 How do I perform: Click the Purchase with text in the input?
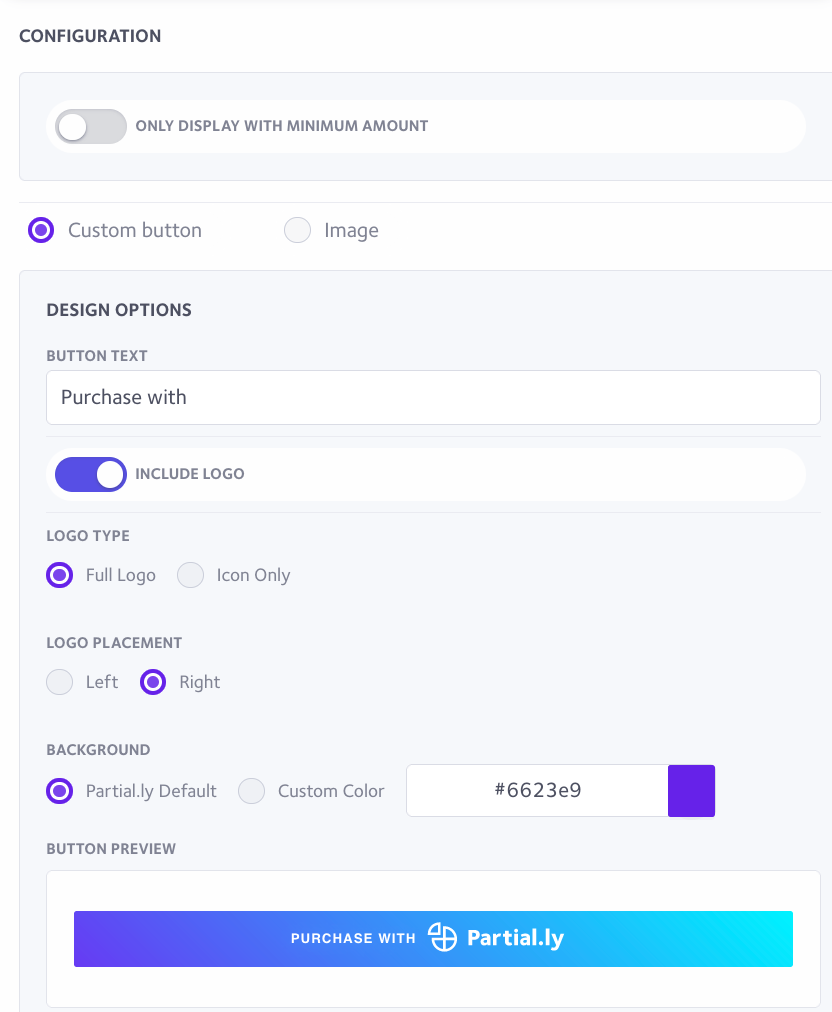point(124,397)
